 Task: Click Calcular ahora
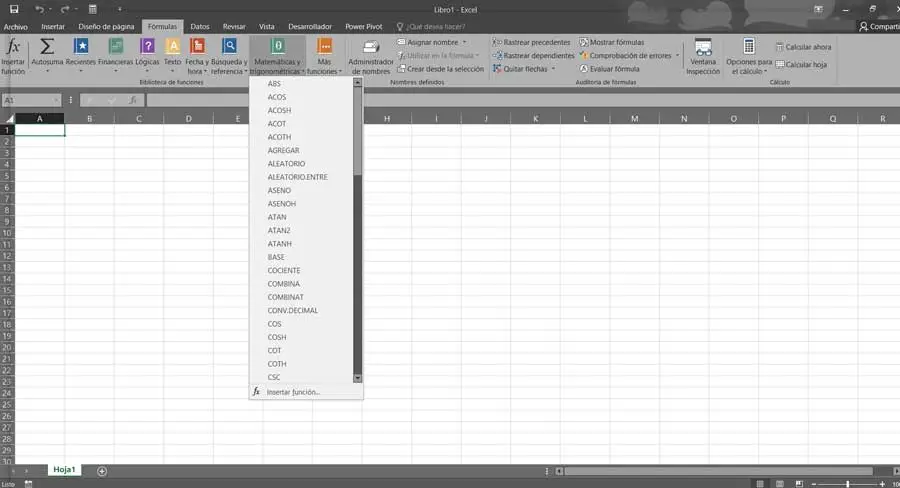pos(803,47)
